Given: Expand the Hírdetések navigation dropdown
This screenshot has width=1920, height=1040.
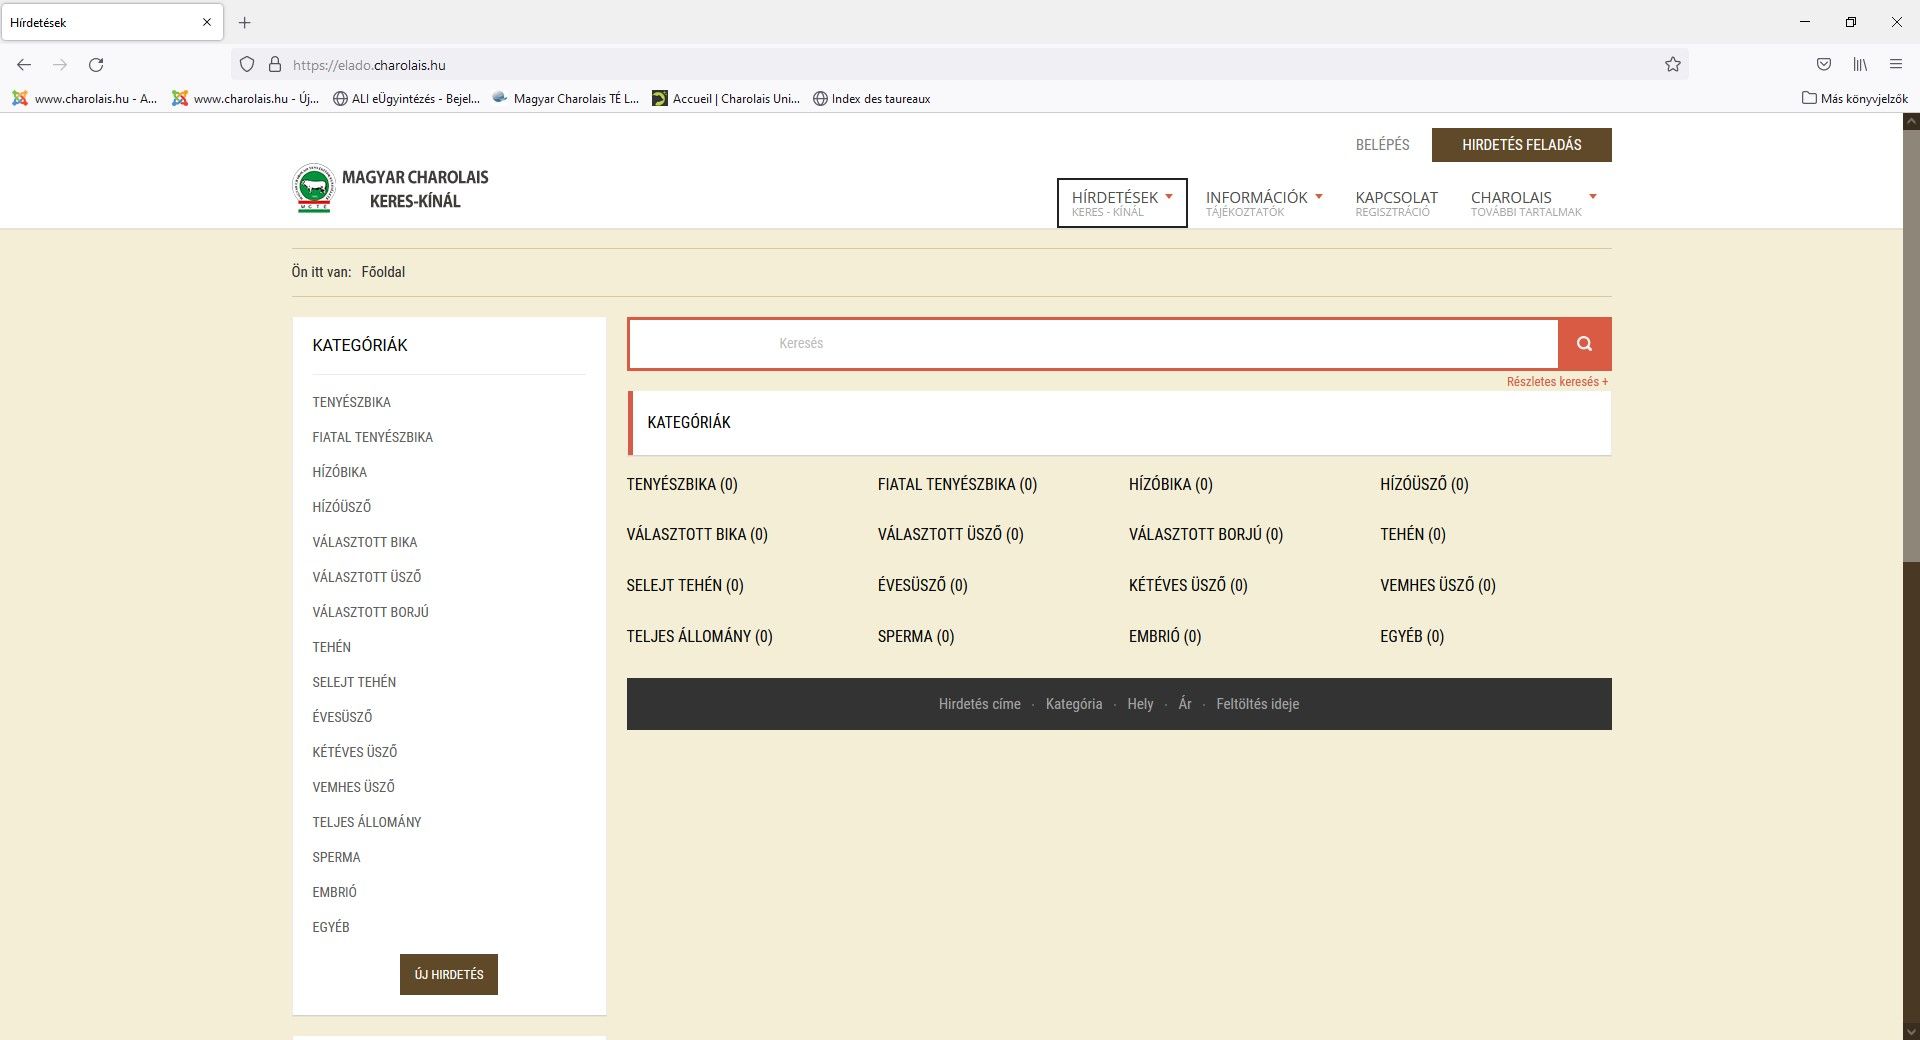Looking at the screenshot, I should [x=1121, y=202].
